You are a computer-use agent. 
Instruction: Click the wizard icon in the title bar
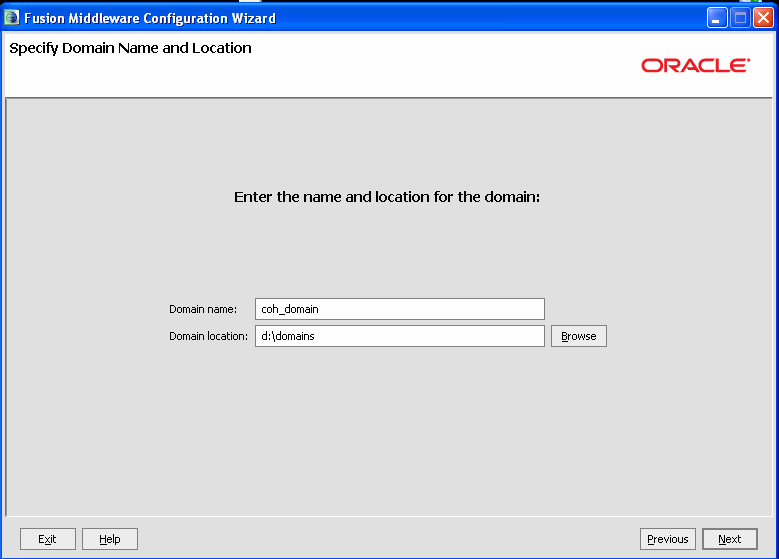(11, 18)
